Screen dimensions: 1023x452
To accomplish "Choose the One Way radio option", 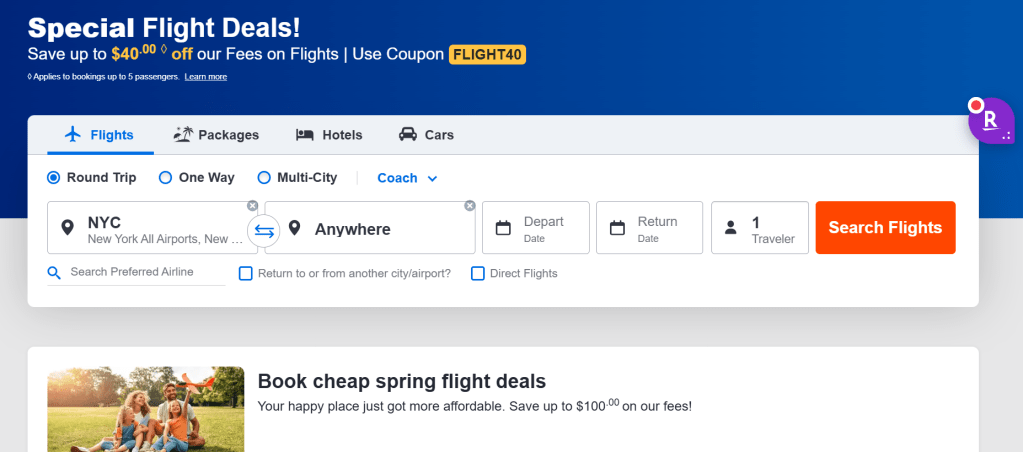I will click(166, 178).
